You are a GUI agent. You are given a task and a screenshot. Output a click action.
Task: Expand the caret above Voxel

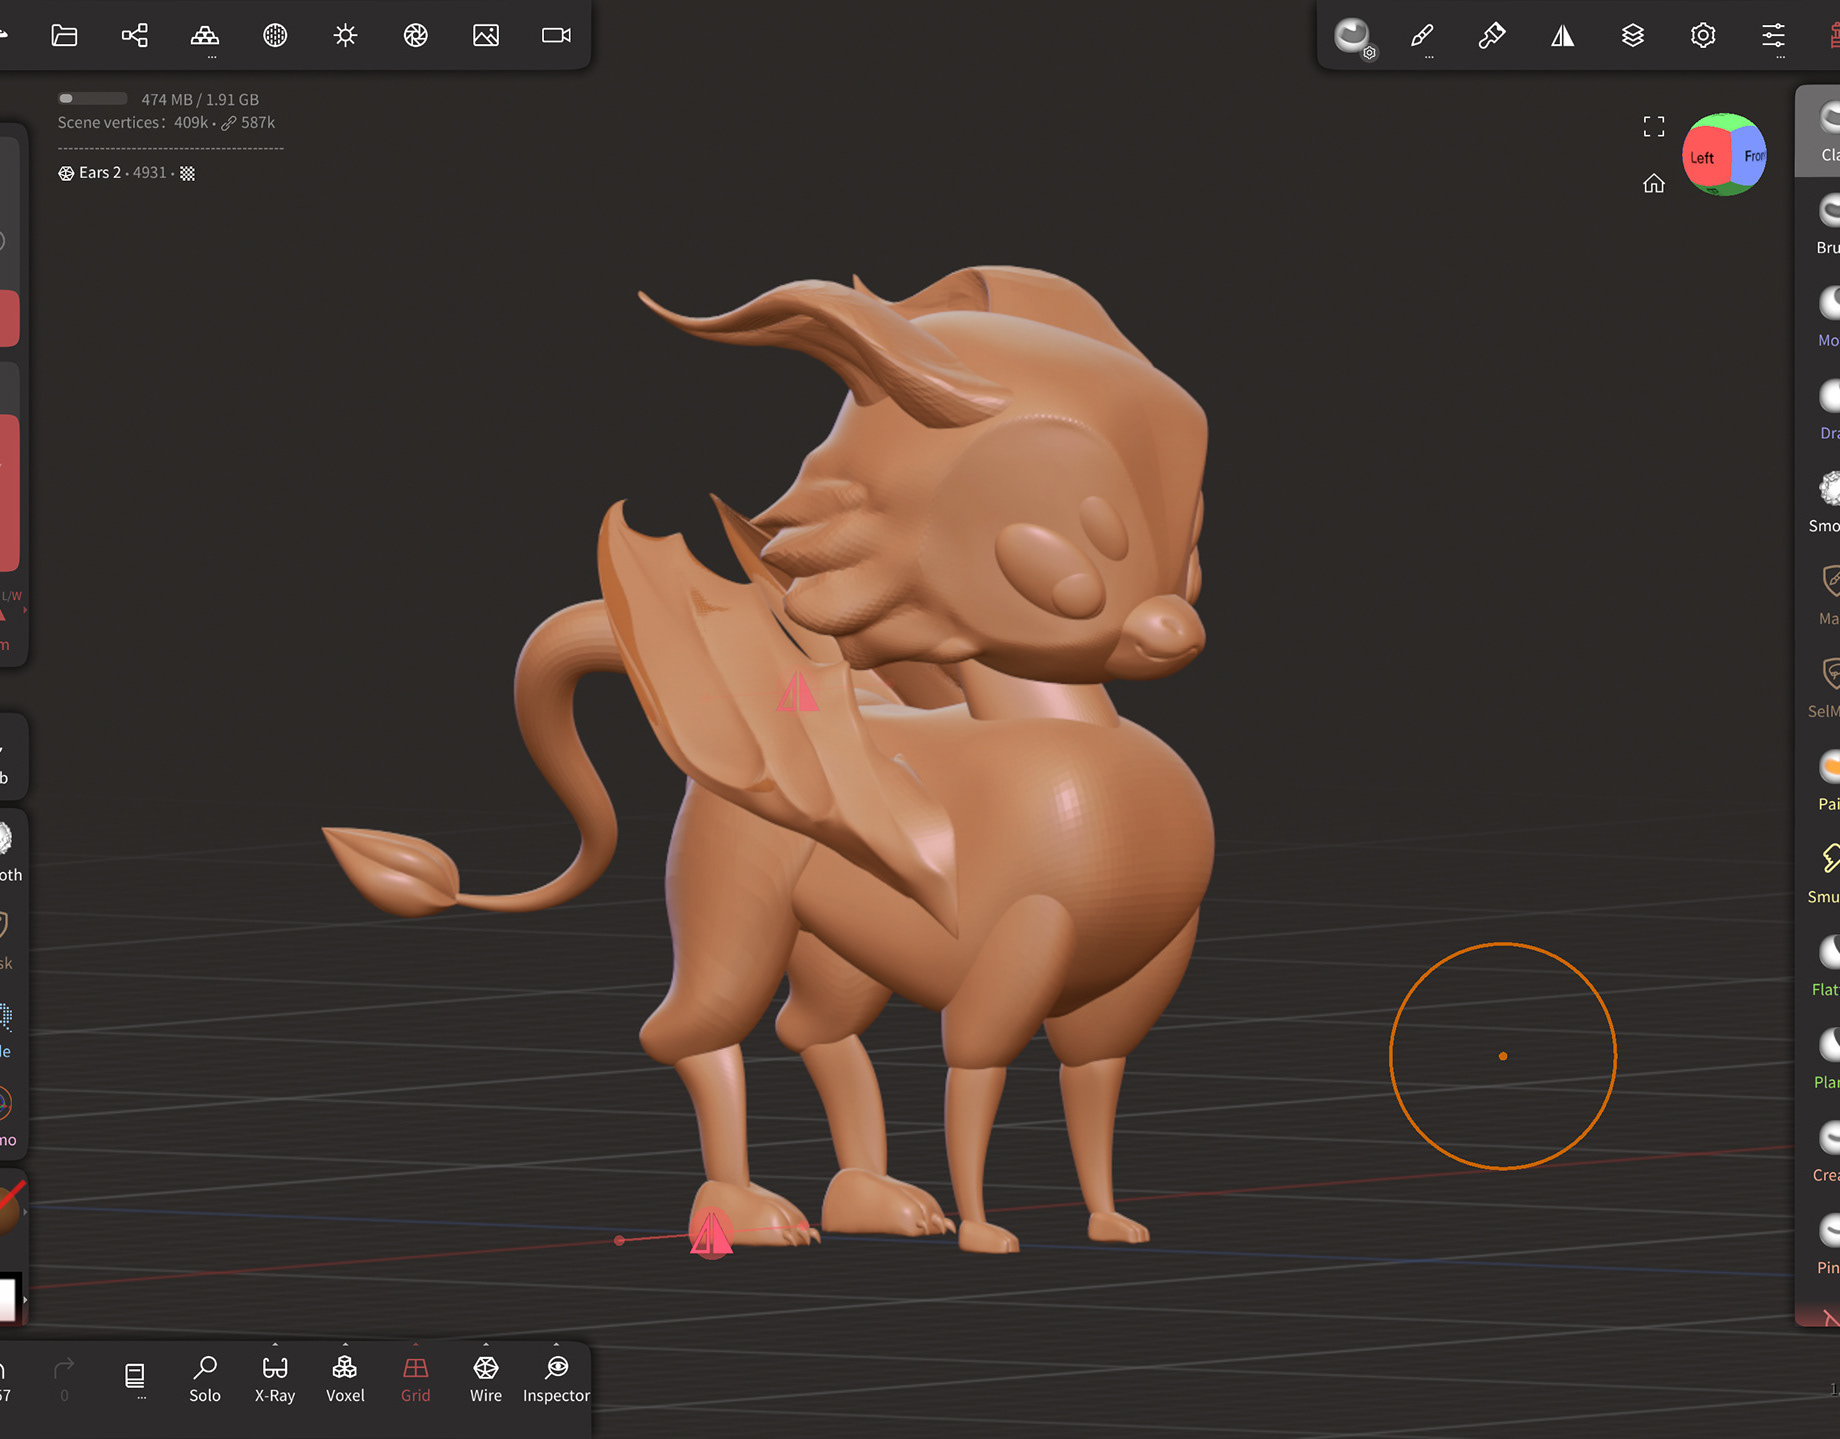(x=345, y=1344)
